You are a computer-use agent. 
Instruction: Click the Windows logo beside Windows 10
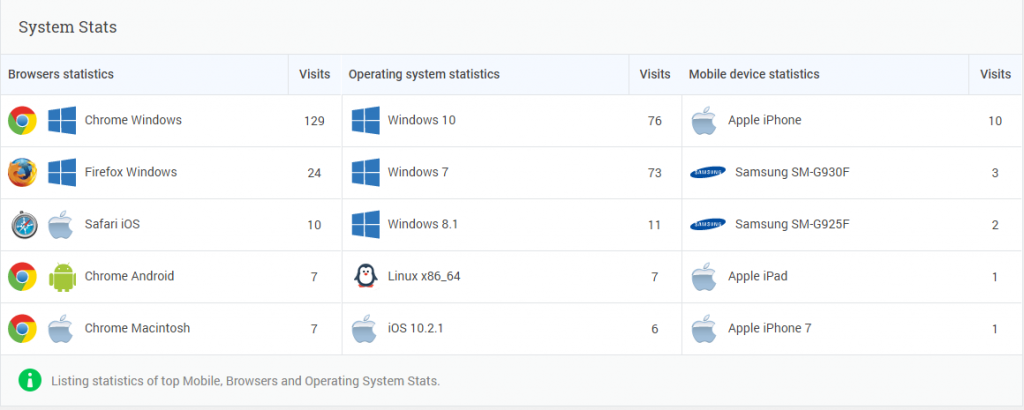(x=366, y=120)
